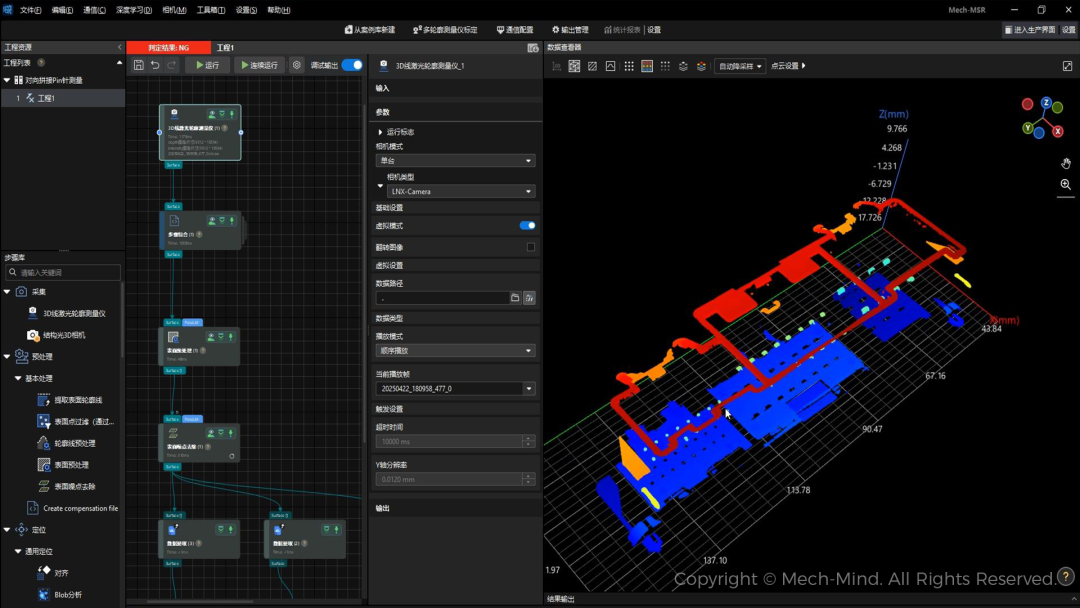
Task: Click the save project icon
Action: (x=138, y=65)
